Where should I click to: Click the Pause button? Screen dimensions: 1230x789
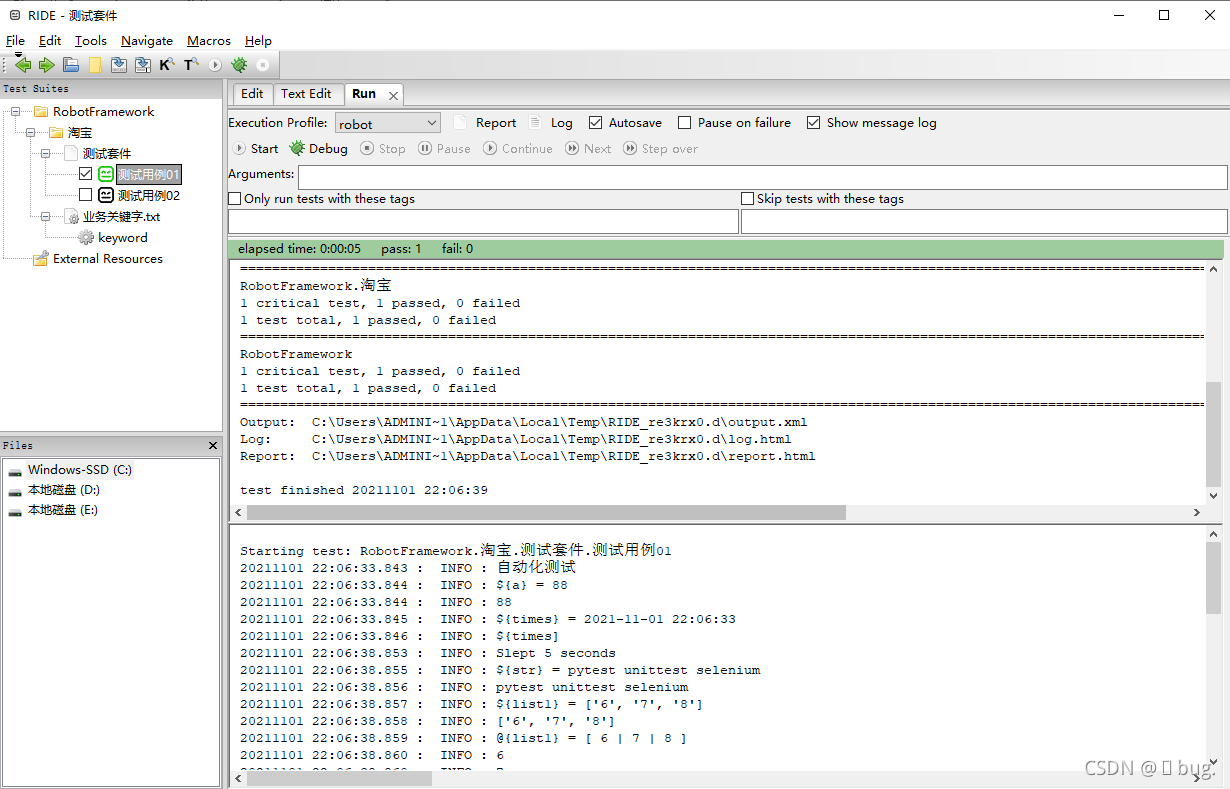pos(445,149)
